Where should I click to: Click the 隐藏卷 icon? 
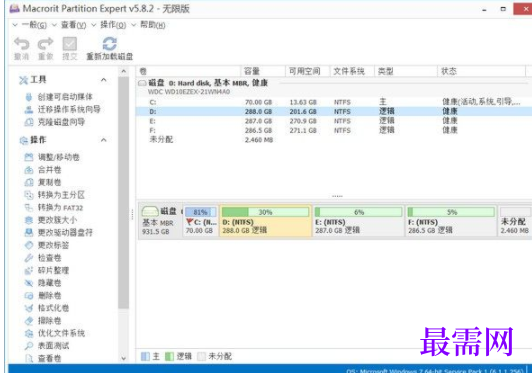(x=29, y=283)
